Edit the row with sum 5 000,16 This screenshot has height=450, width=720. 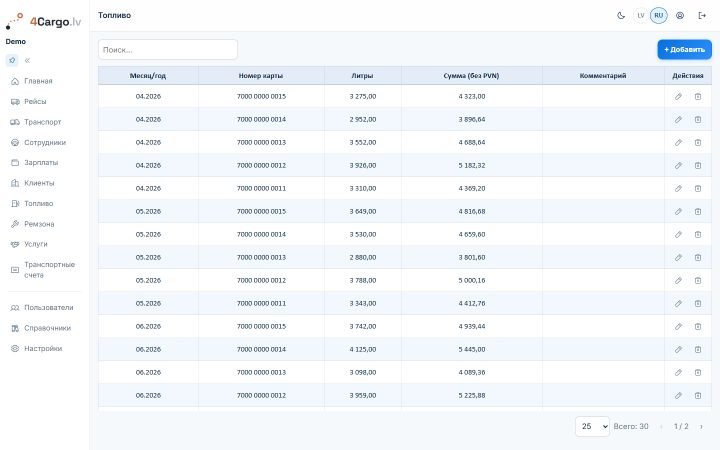click(x=678, y=280)
